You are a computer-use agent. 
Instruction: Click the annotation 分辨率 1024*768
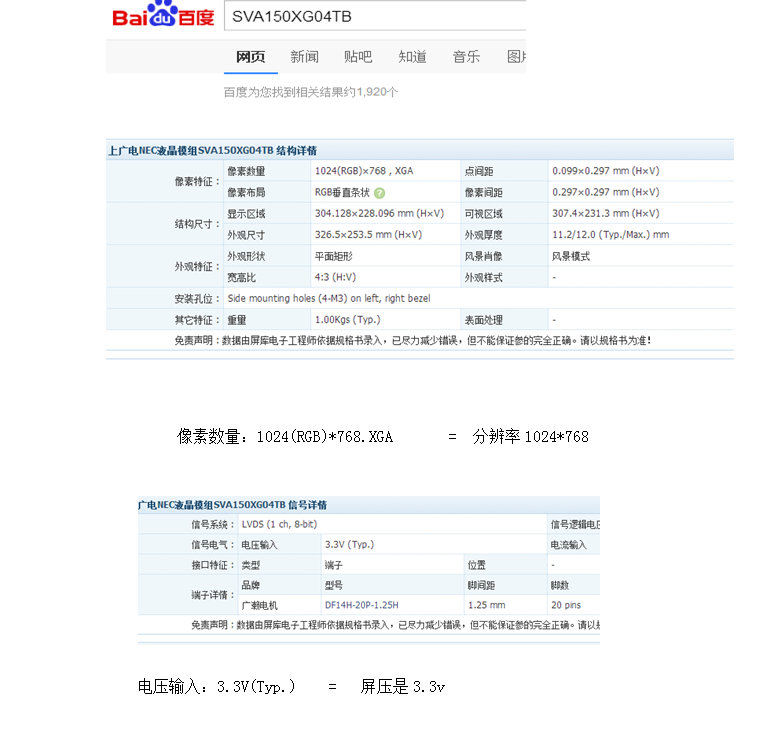pyautogui.click(x=530, y=436)
